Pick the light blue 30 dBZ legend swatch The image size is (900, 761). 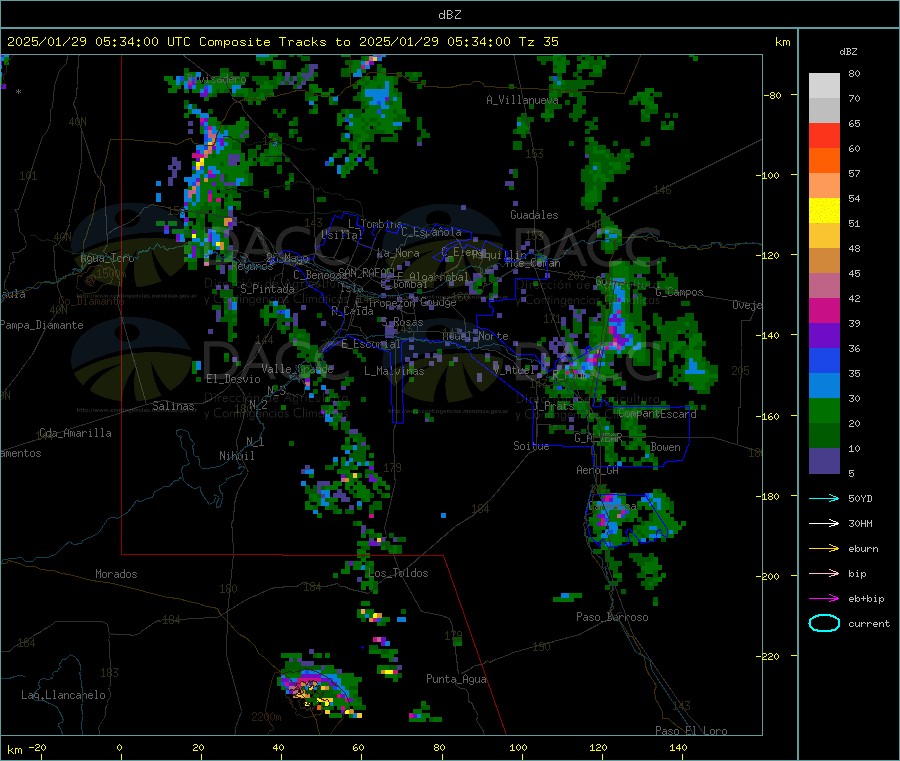coord(824,386)
